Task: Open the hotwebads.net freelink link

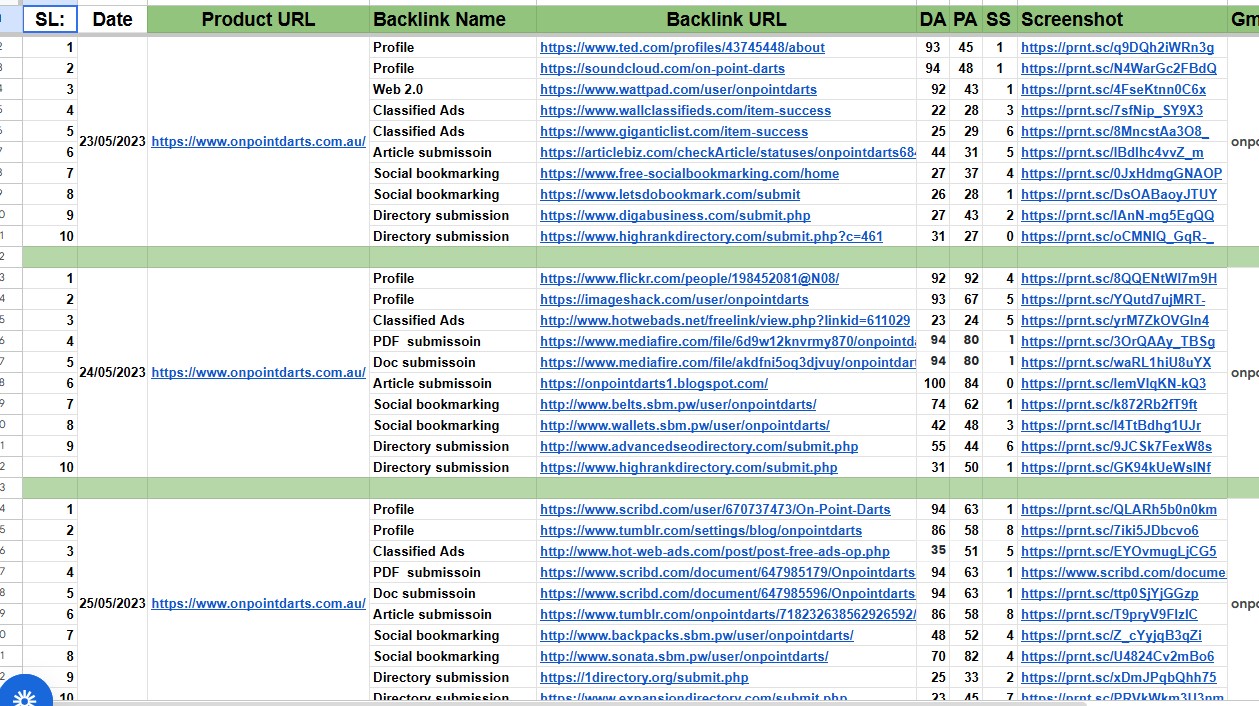Action: click(x=725, y=320)
